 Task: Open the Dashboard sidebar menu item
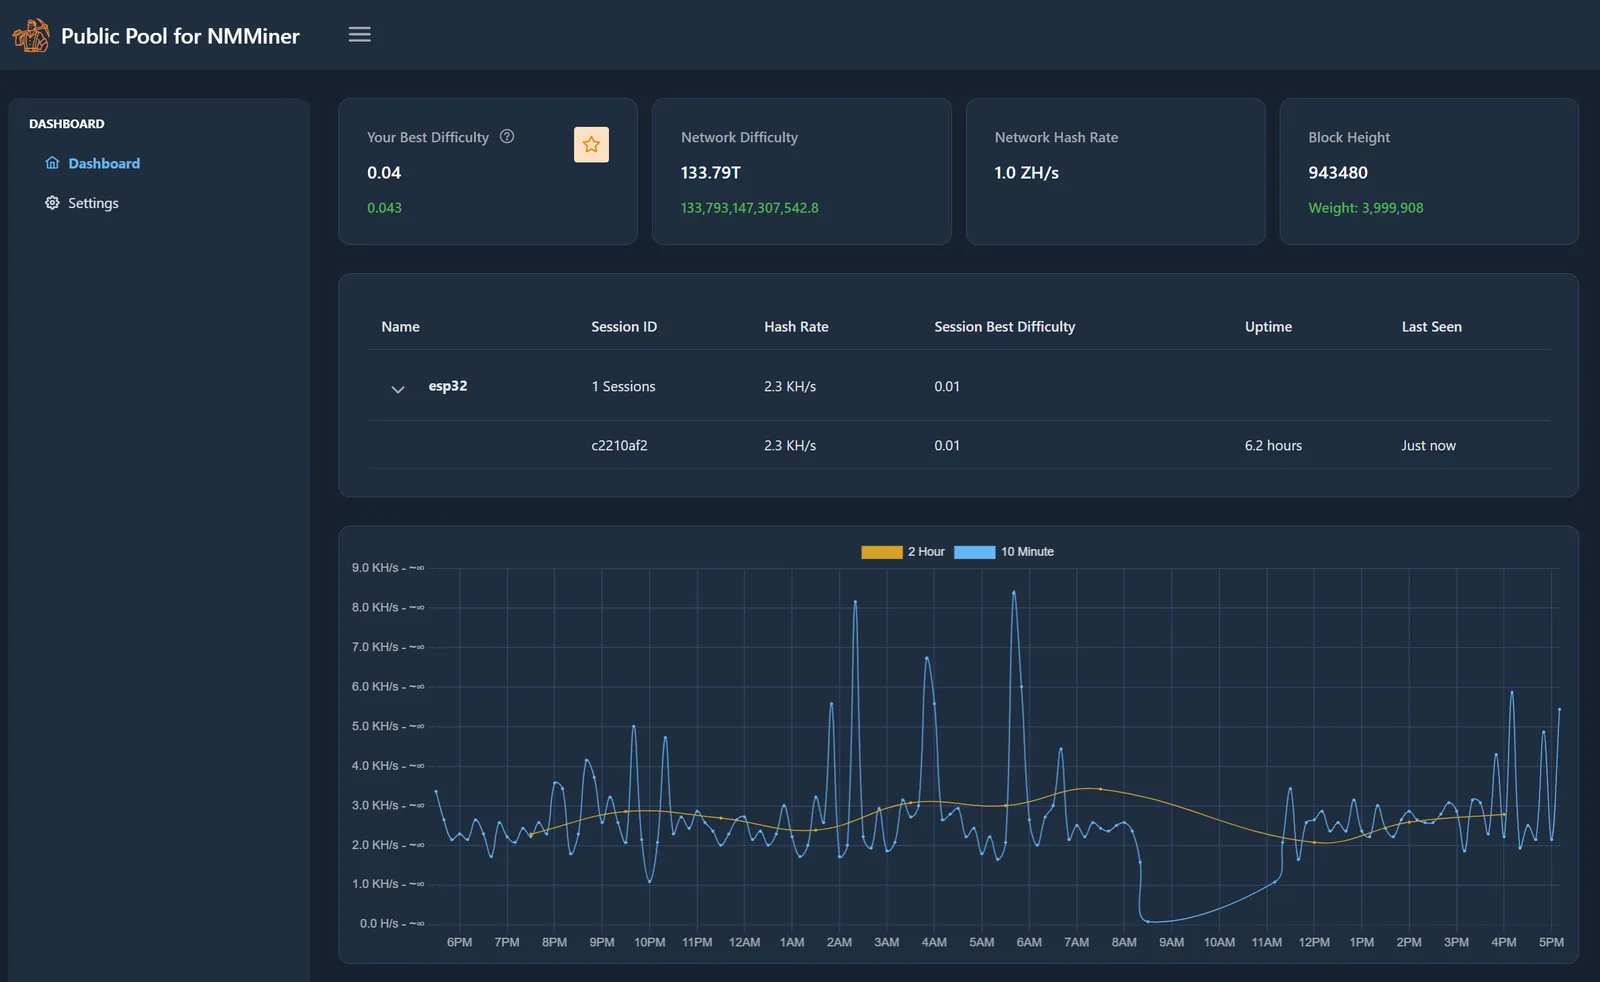coord(104,163)
